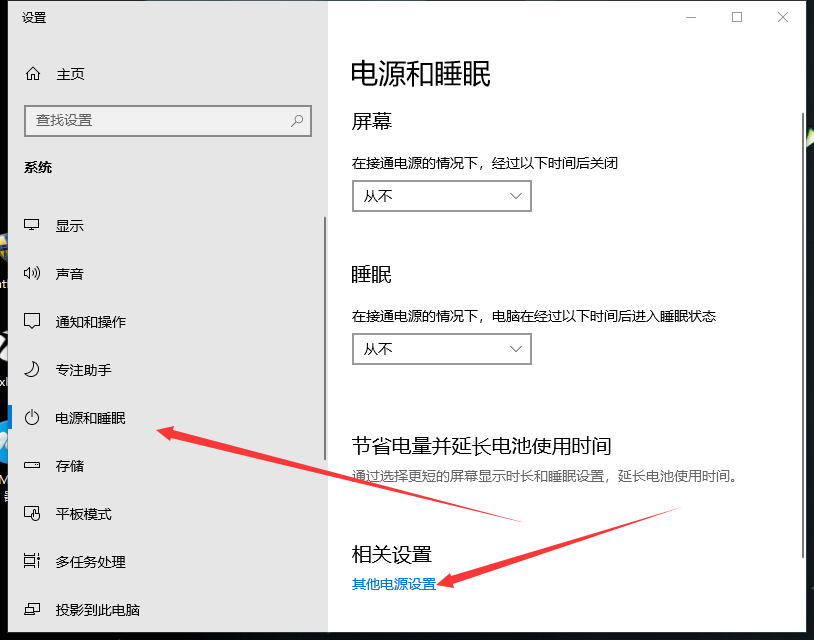
Task: Open the screen turn-off time dropdown
Action: 442,196
